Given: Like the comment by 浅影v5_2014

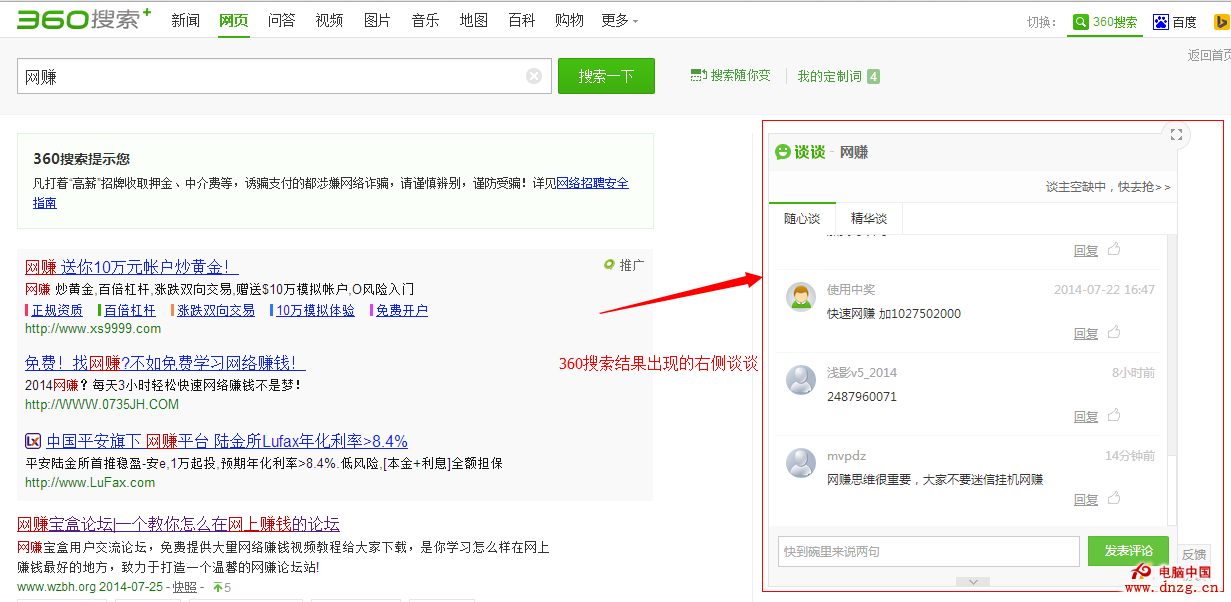Looking at the screenshot, I should coord(1113,416).
